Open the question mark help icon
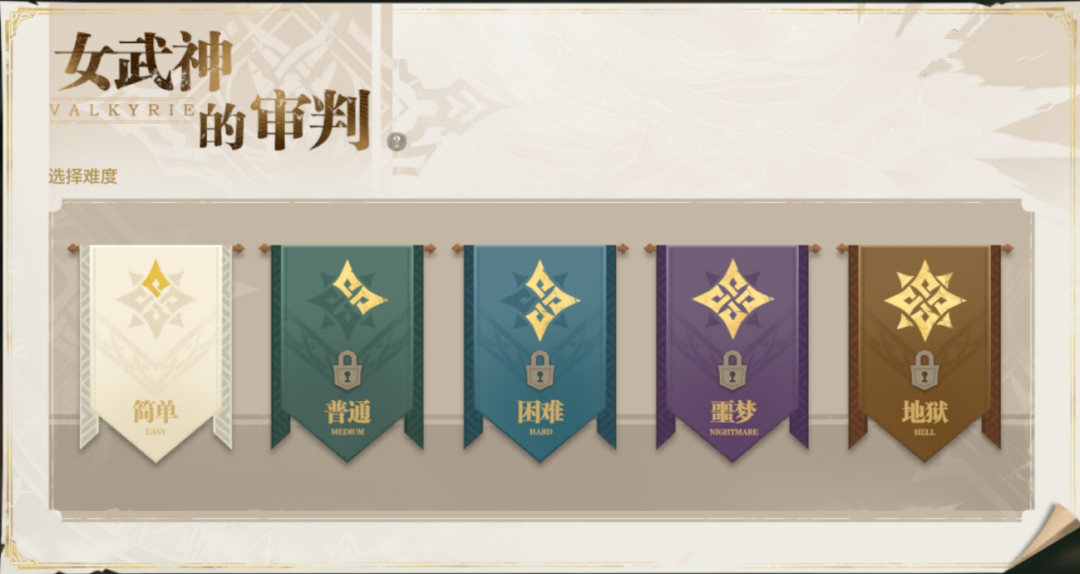The height and width of the screenshot is (574, 1080). pyautogui.click(x=397, y=142)
